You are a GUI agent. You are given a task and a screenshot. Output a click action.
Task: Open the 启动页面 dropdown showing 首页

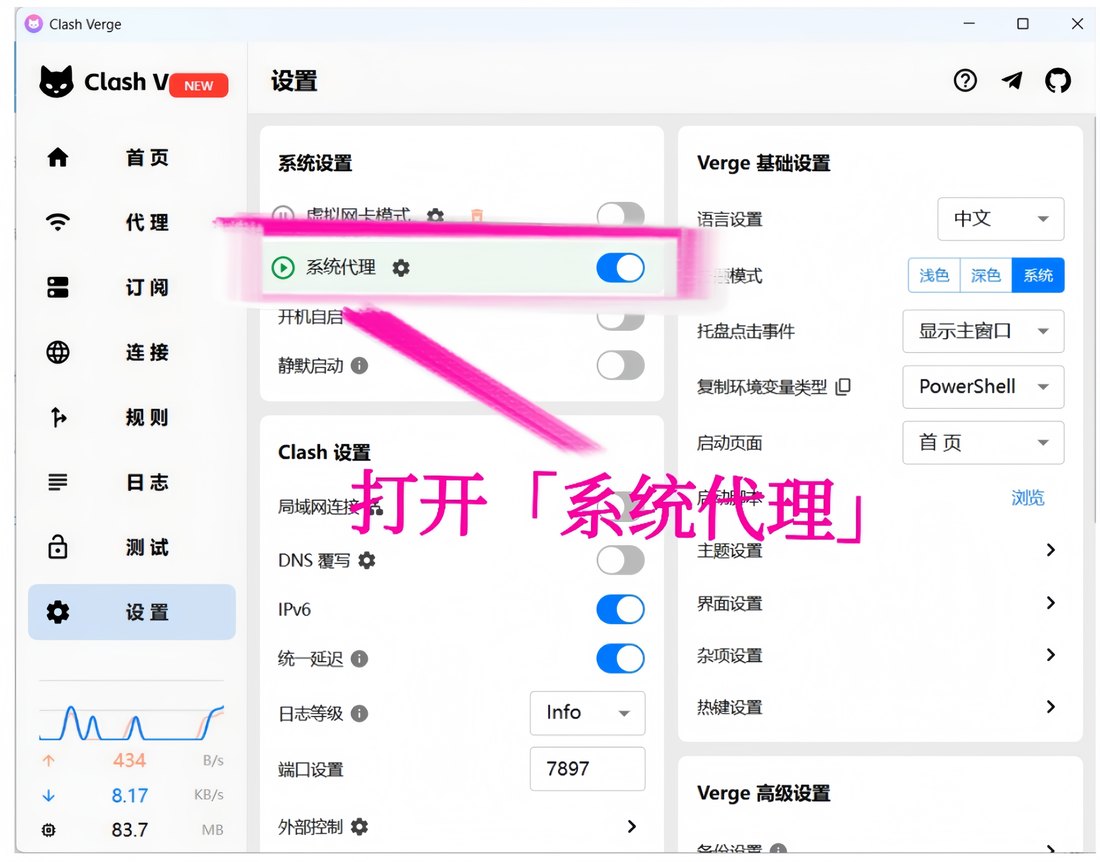pos(983,443)
